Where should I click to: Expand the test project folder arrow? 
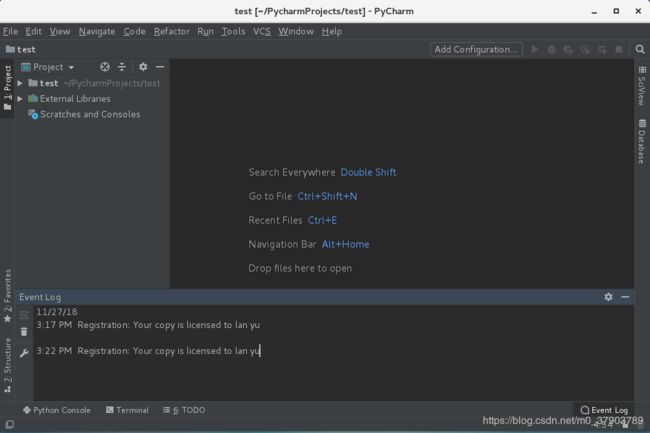click(x=20, y=83)
